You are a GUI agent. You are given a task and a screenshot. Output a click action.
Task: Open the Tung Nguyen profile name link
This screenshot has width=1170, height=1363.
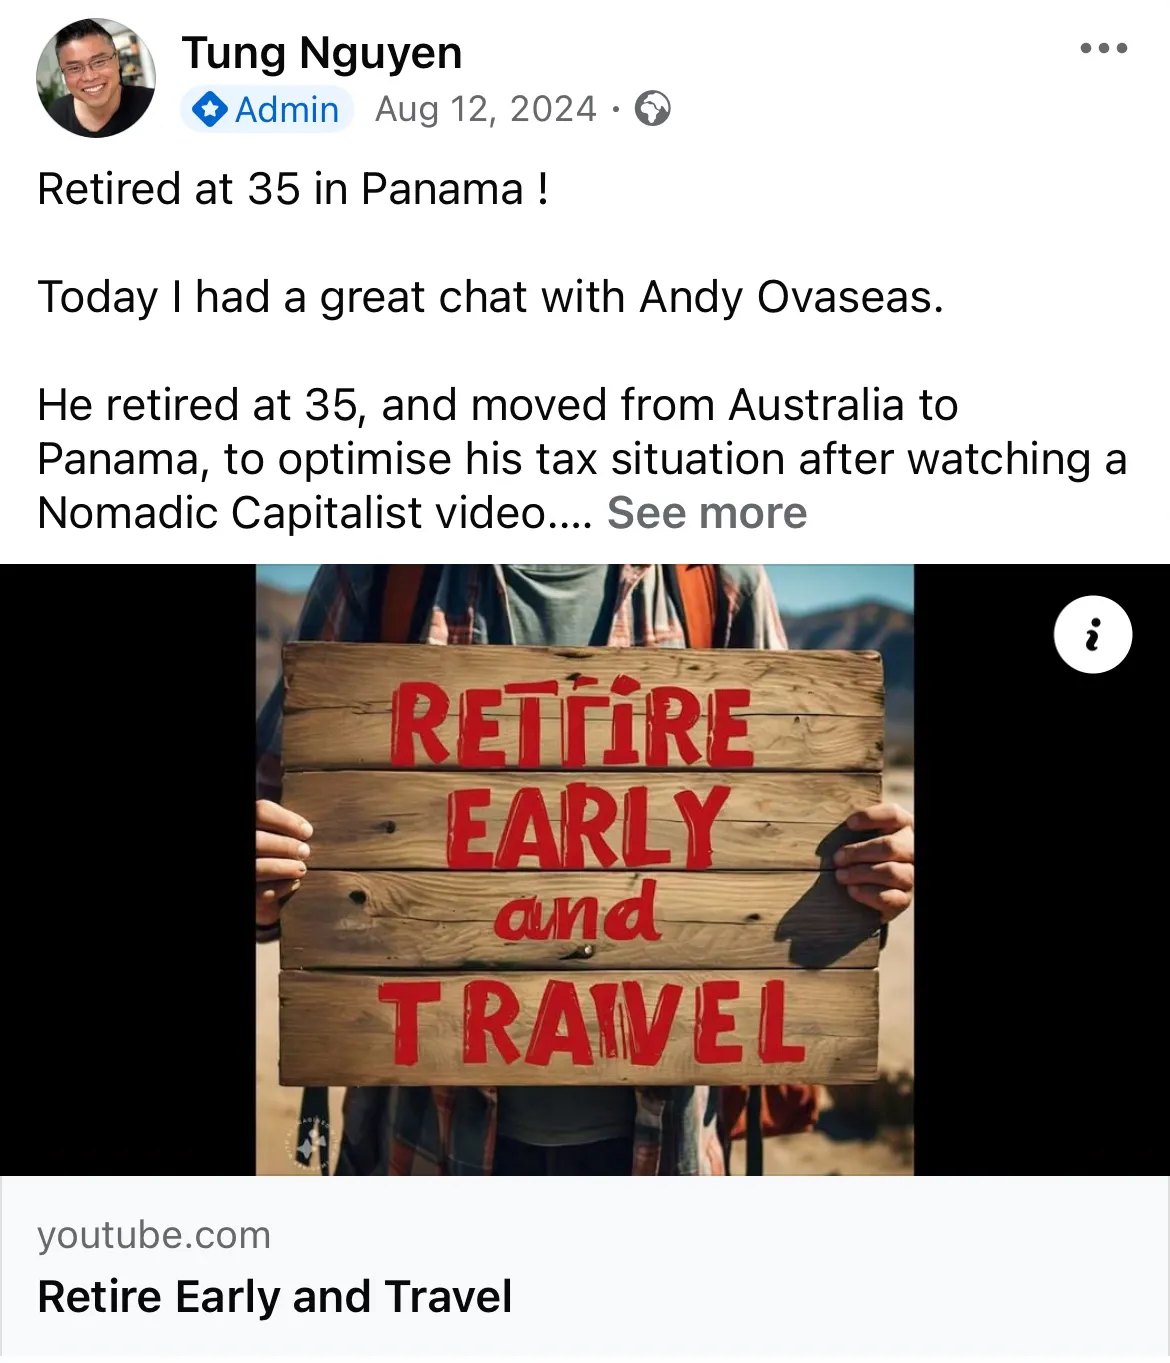pyautogui.click(x=322, y=53)
